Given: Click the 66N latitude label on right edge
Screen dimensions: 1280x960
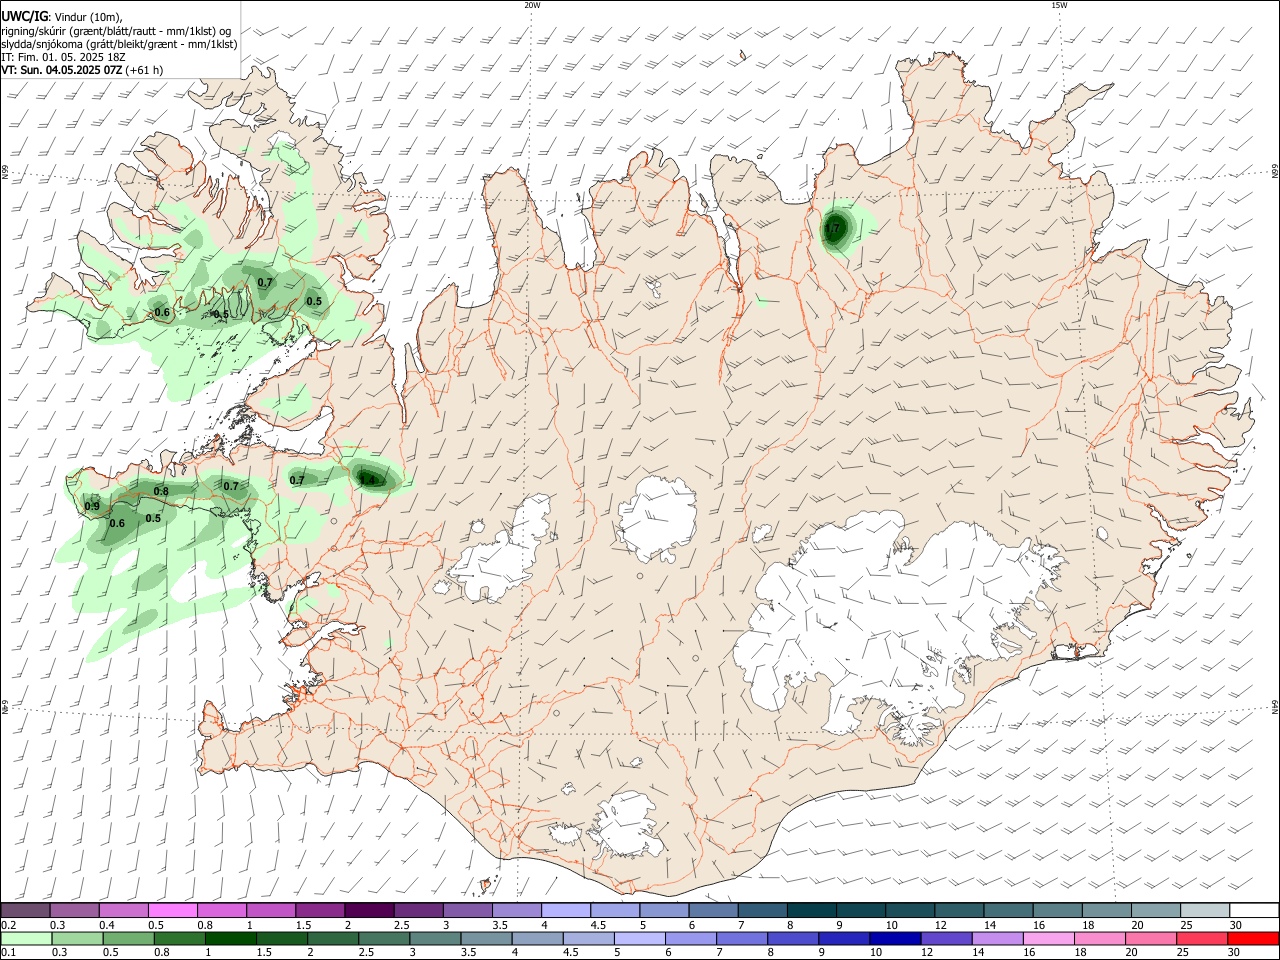Looking at the screenshot, I should (x=1275, y=171).
